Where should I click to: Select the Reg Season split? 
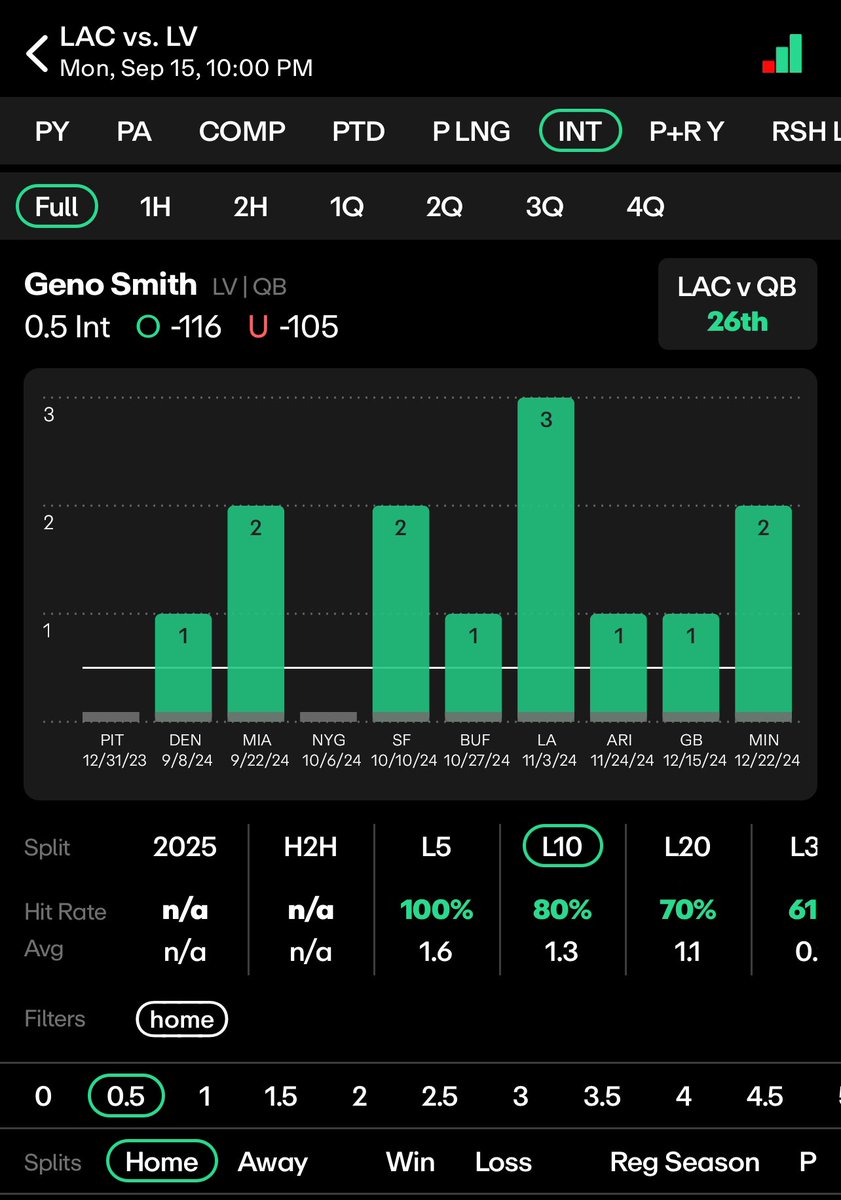pos(685,1162)
